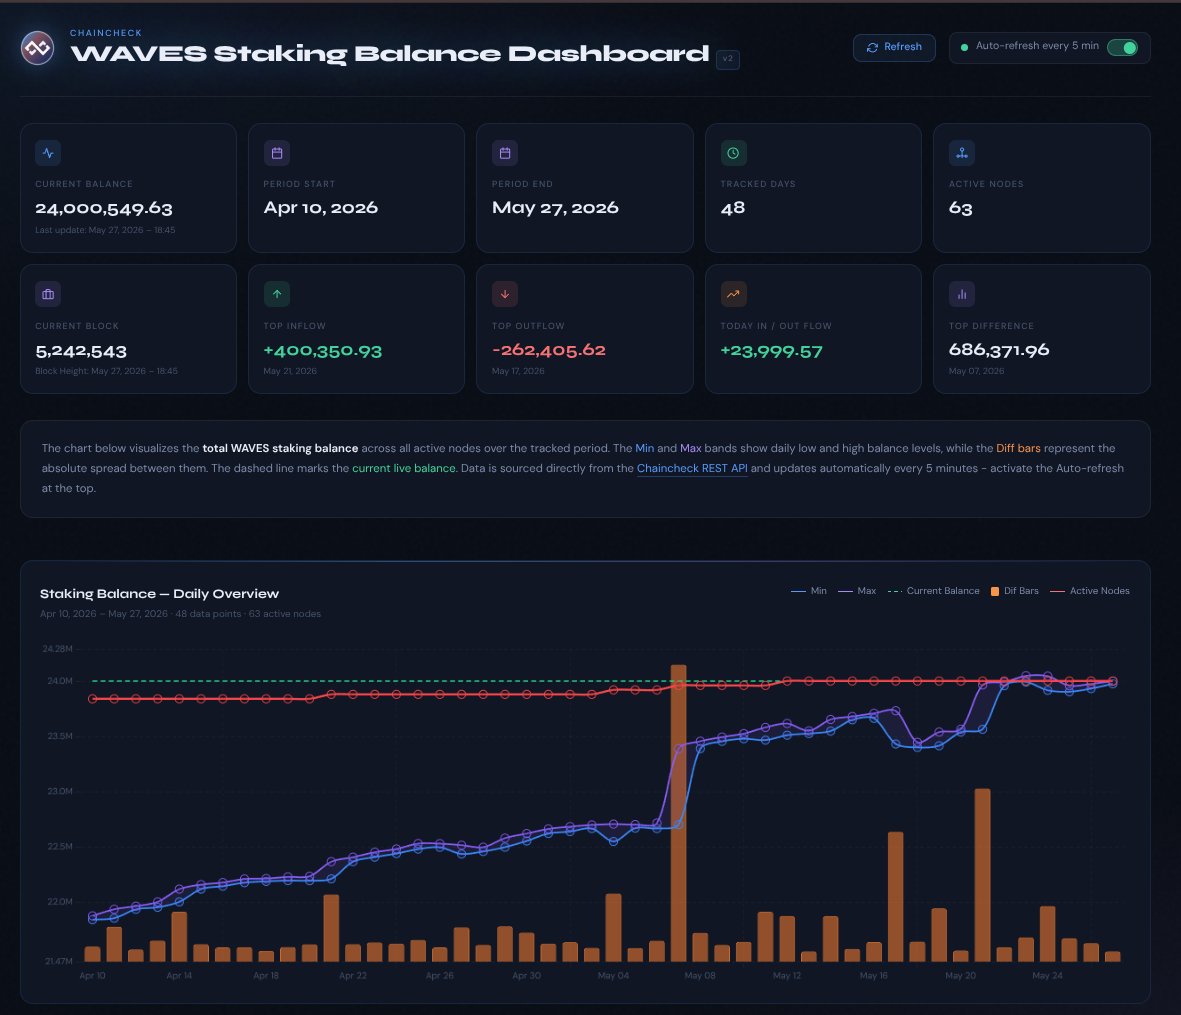Toggle the Auto-refresh every 5 min switch
The width and height of the screenshot is (1181, 1015).
coord(1122,47)
